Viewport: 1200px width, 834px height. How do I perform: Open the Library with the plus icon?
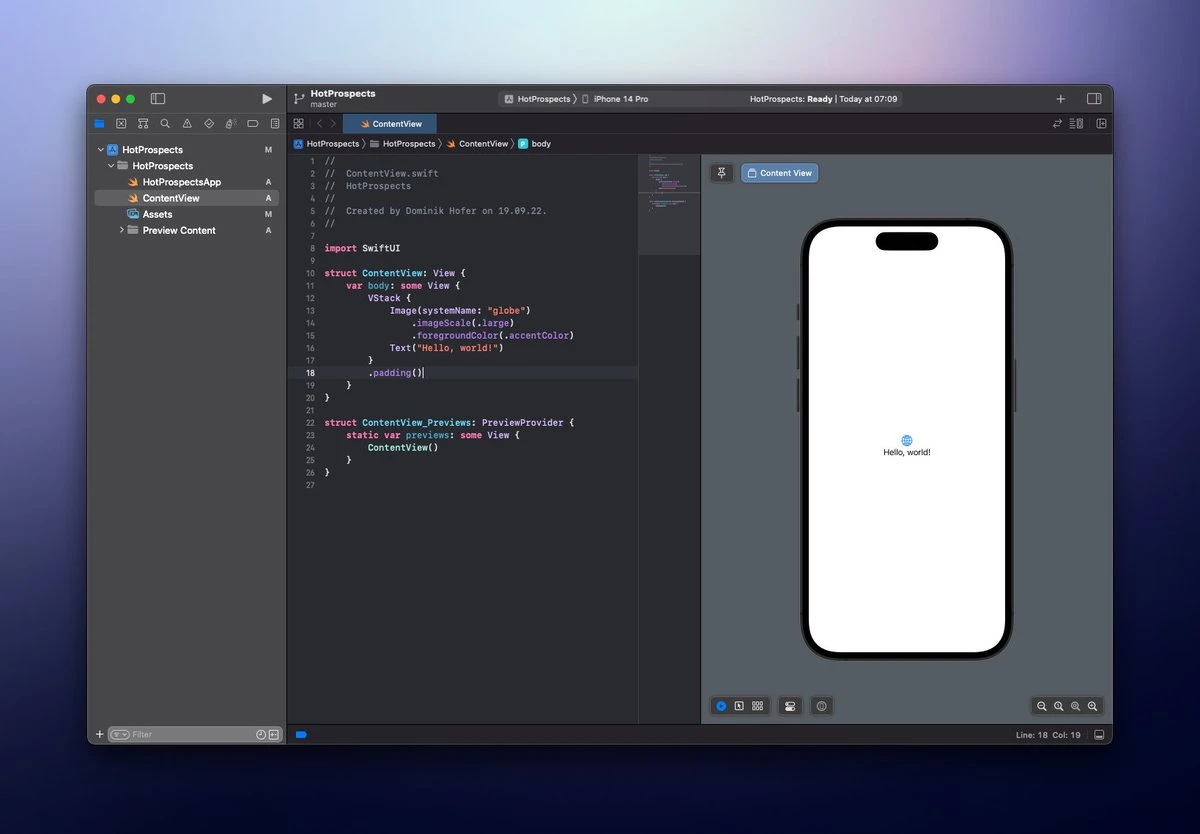point(1061,99)
